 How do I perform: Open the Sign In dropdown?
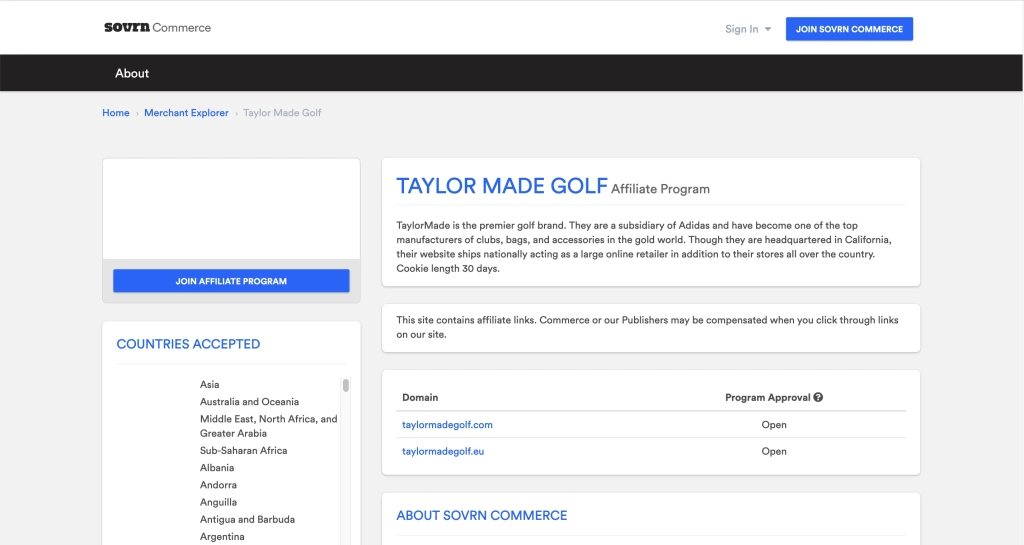coord(748,29)
